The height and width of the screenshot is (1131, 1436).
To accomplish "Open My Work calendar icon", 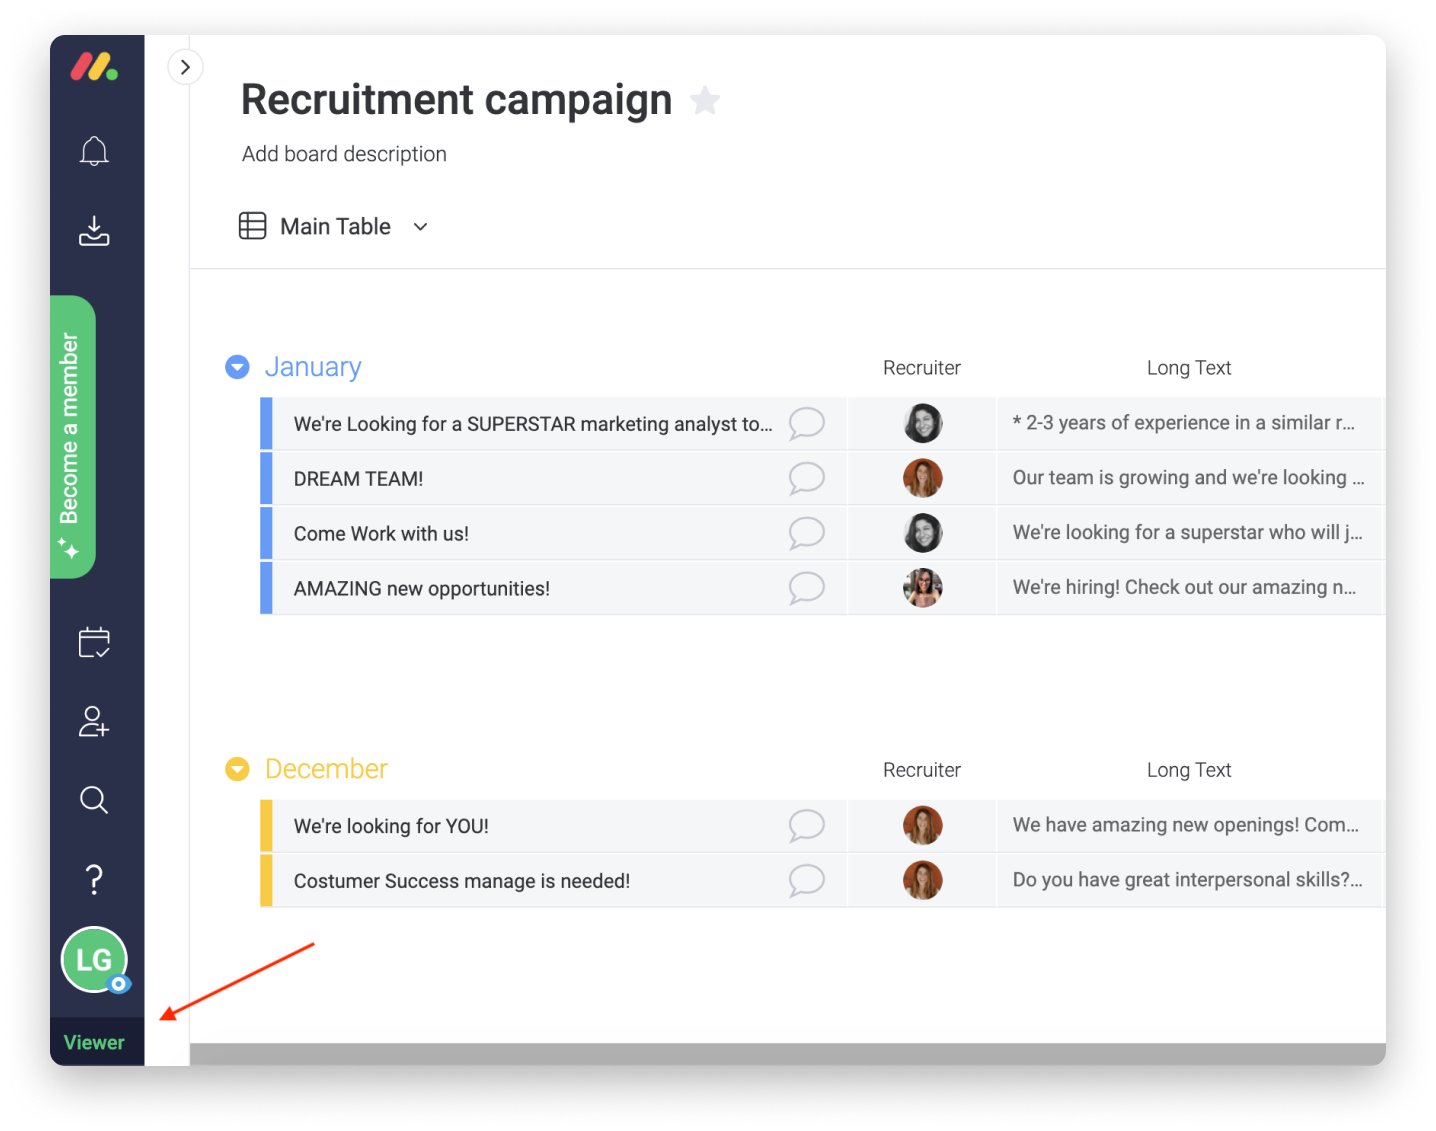I will coord(94,642).
